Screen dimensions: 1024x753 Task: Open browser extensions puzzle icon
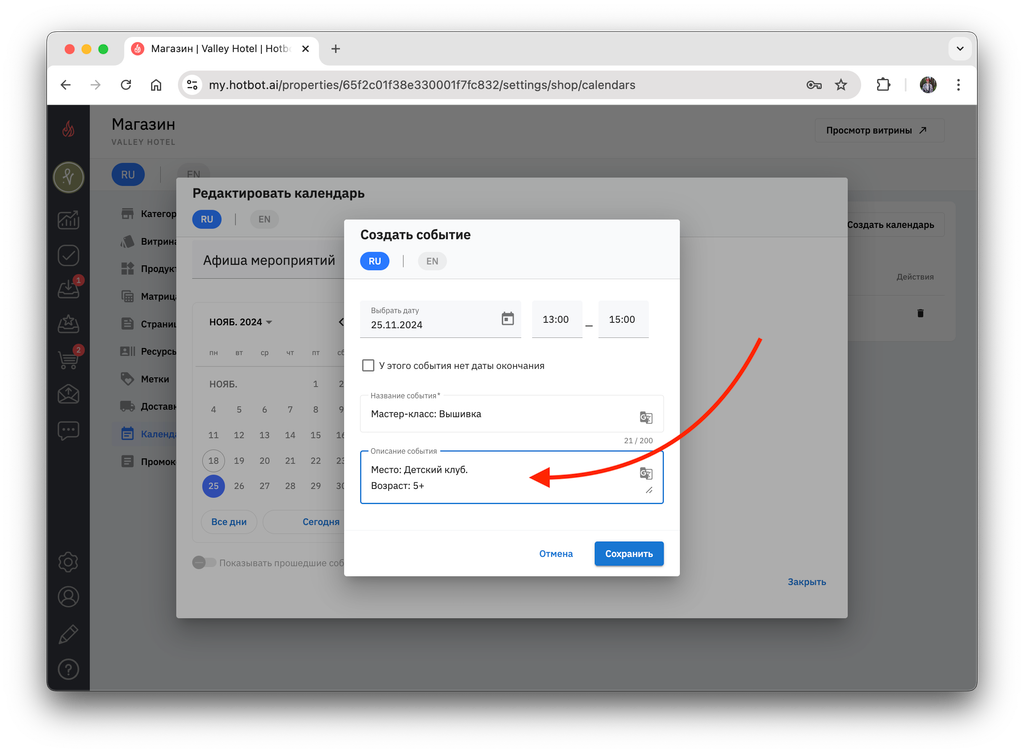point(883,85)
